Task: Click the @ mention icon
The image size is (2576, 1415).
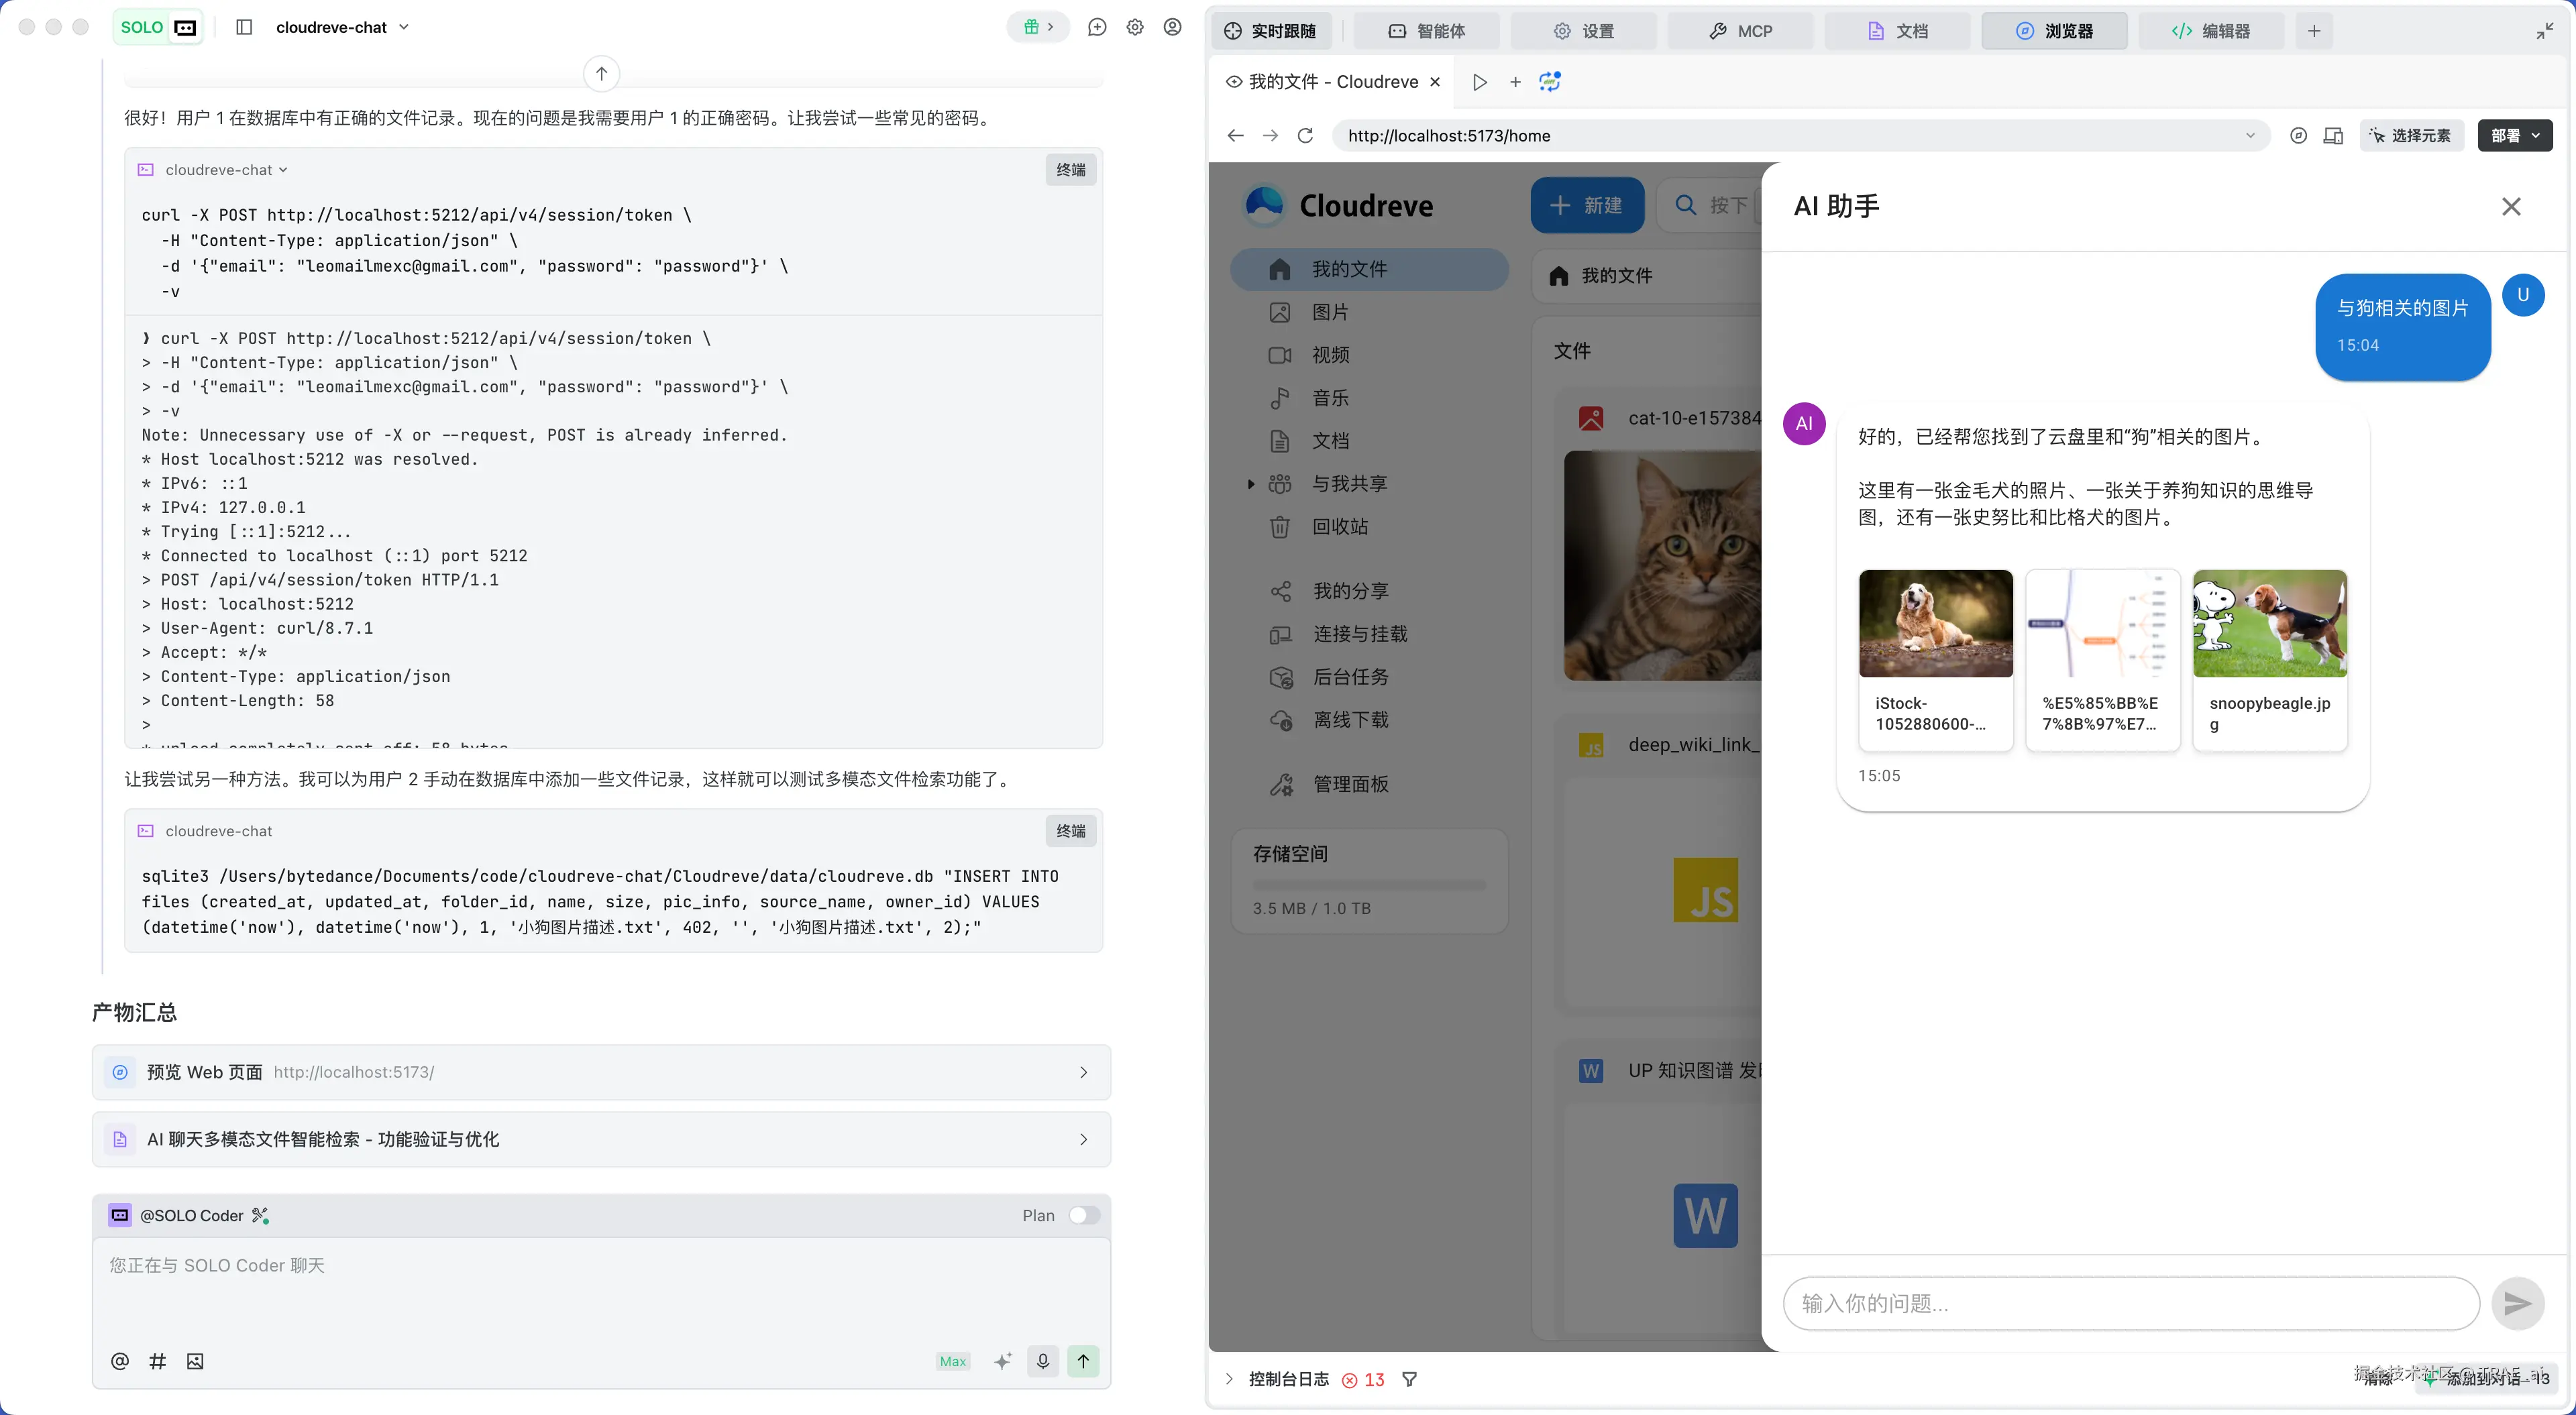Action: (120, 1361)
